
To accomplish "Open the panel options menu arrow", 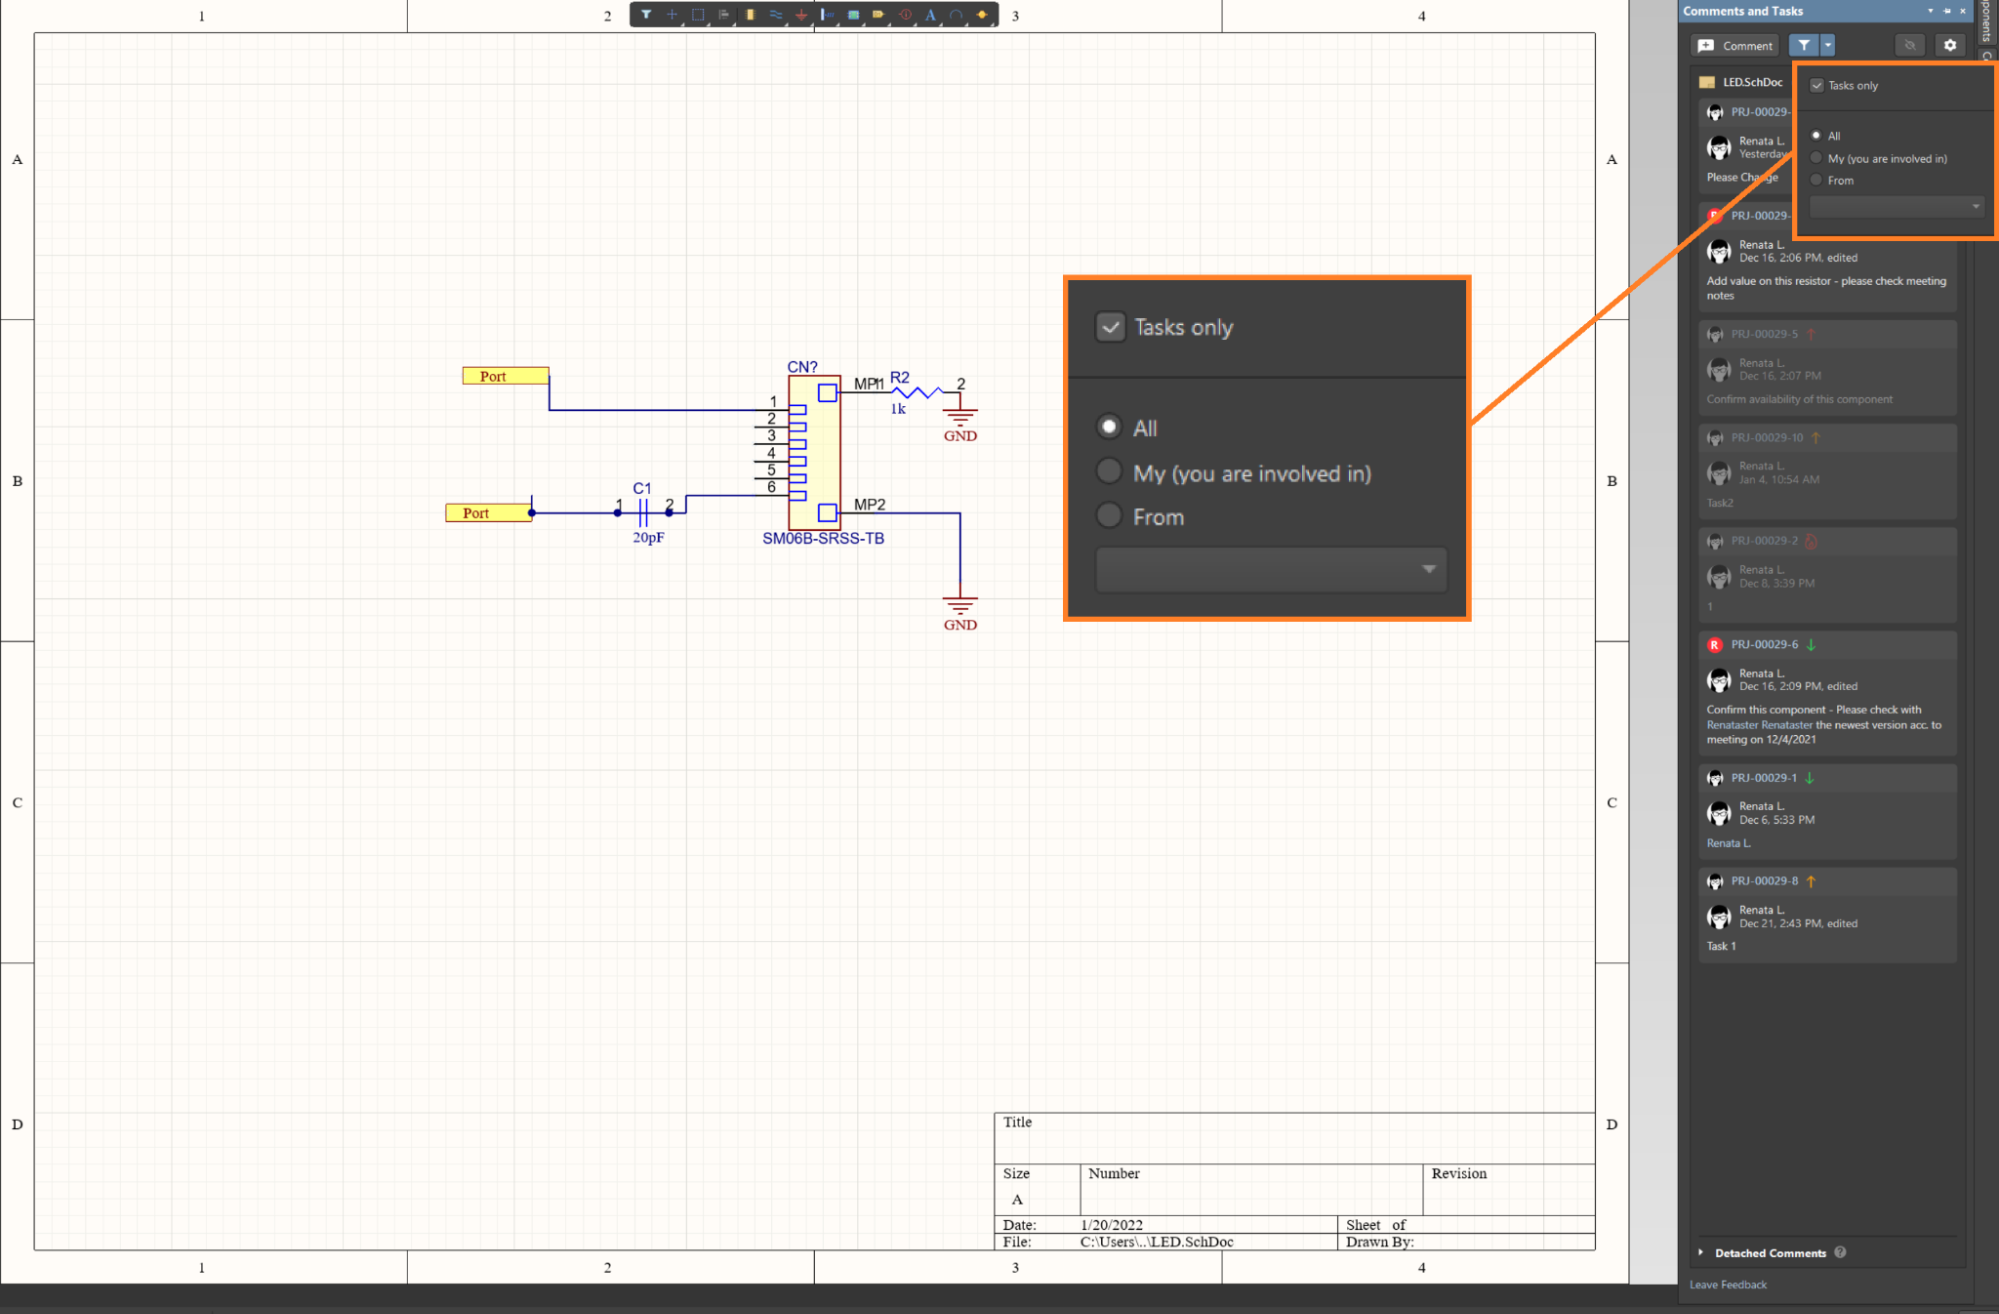I will coord(1930,11).
